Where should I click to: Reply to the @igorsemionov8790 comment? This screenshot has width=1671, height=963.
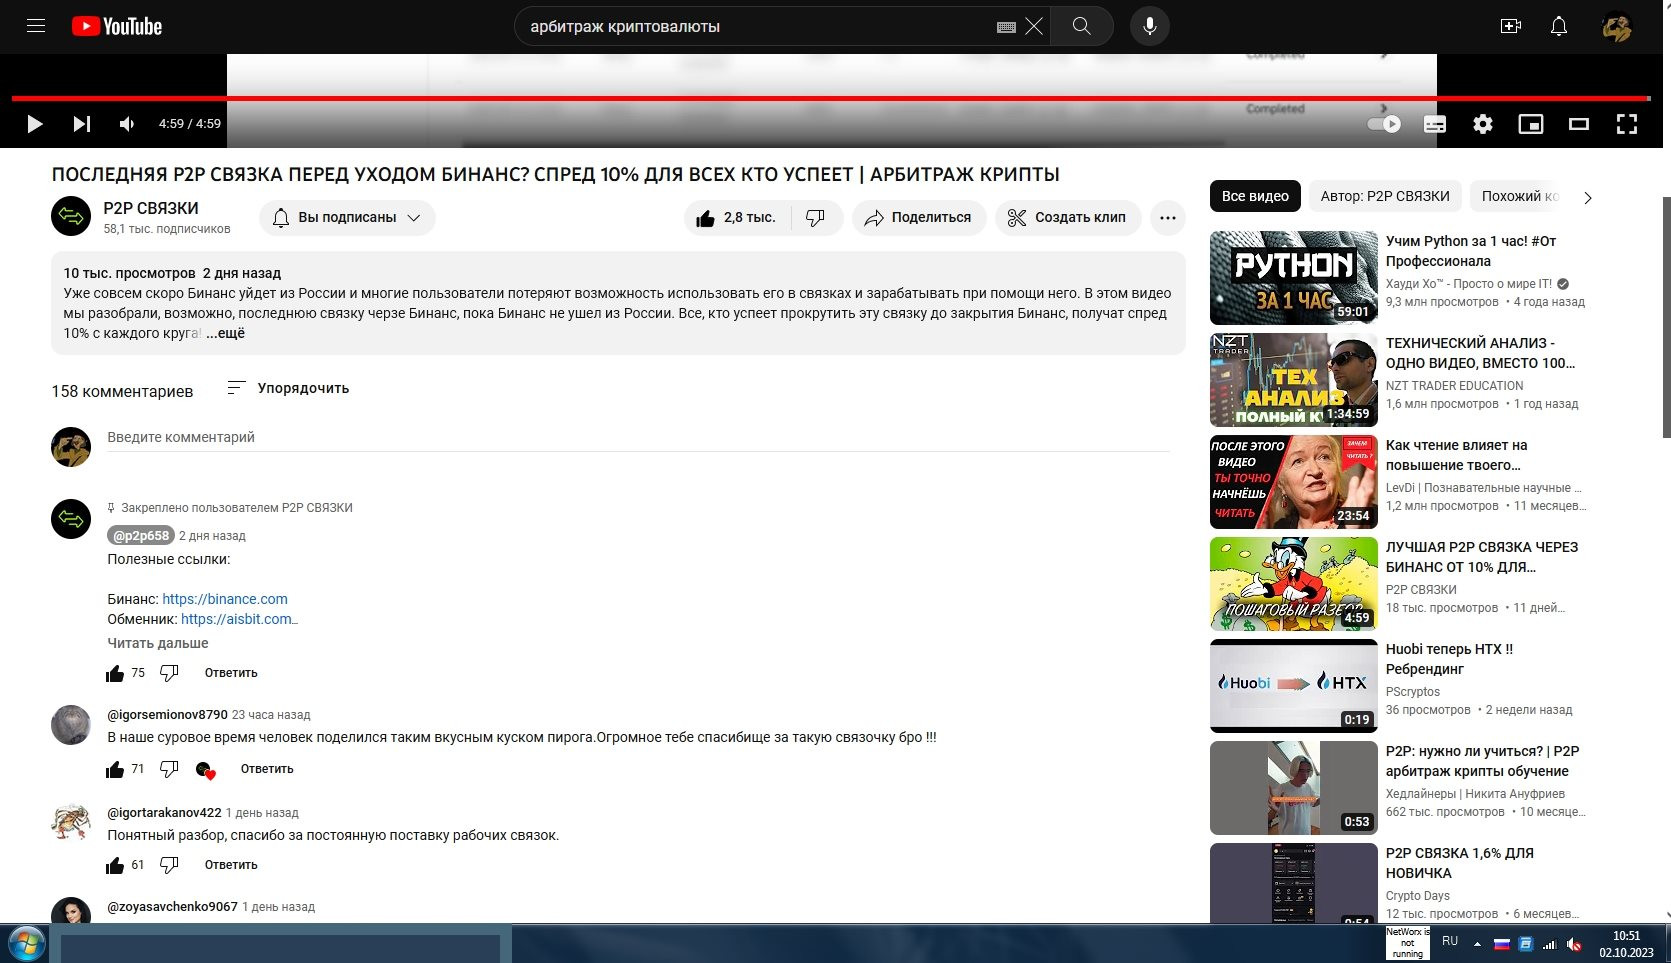click(267, 769)
